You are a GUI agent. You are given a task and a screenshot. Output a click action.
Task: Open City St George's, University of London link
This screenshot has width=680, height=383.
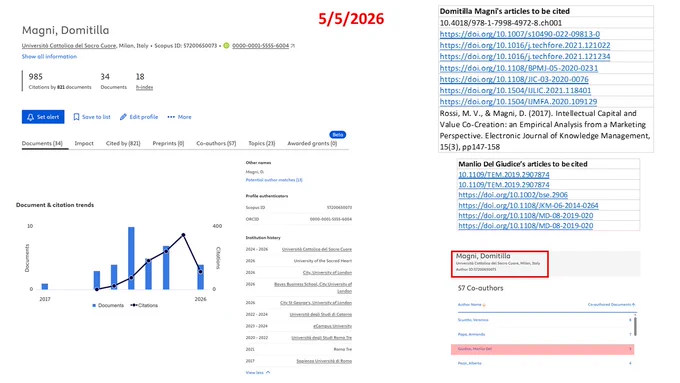(316, 303)
